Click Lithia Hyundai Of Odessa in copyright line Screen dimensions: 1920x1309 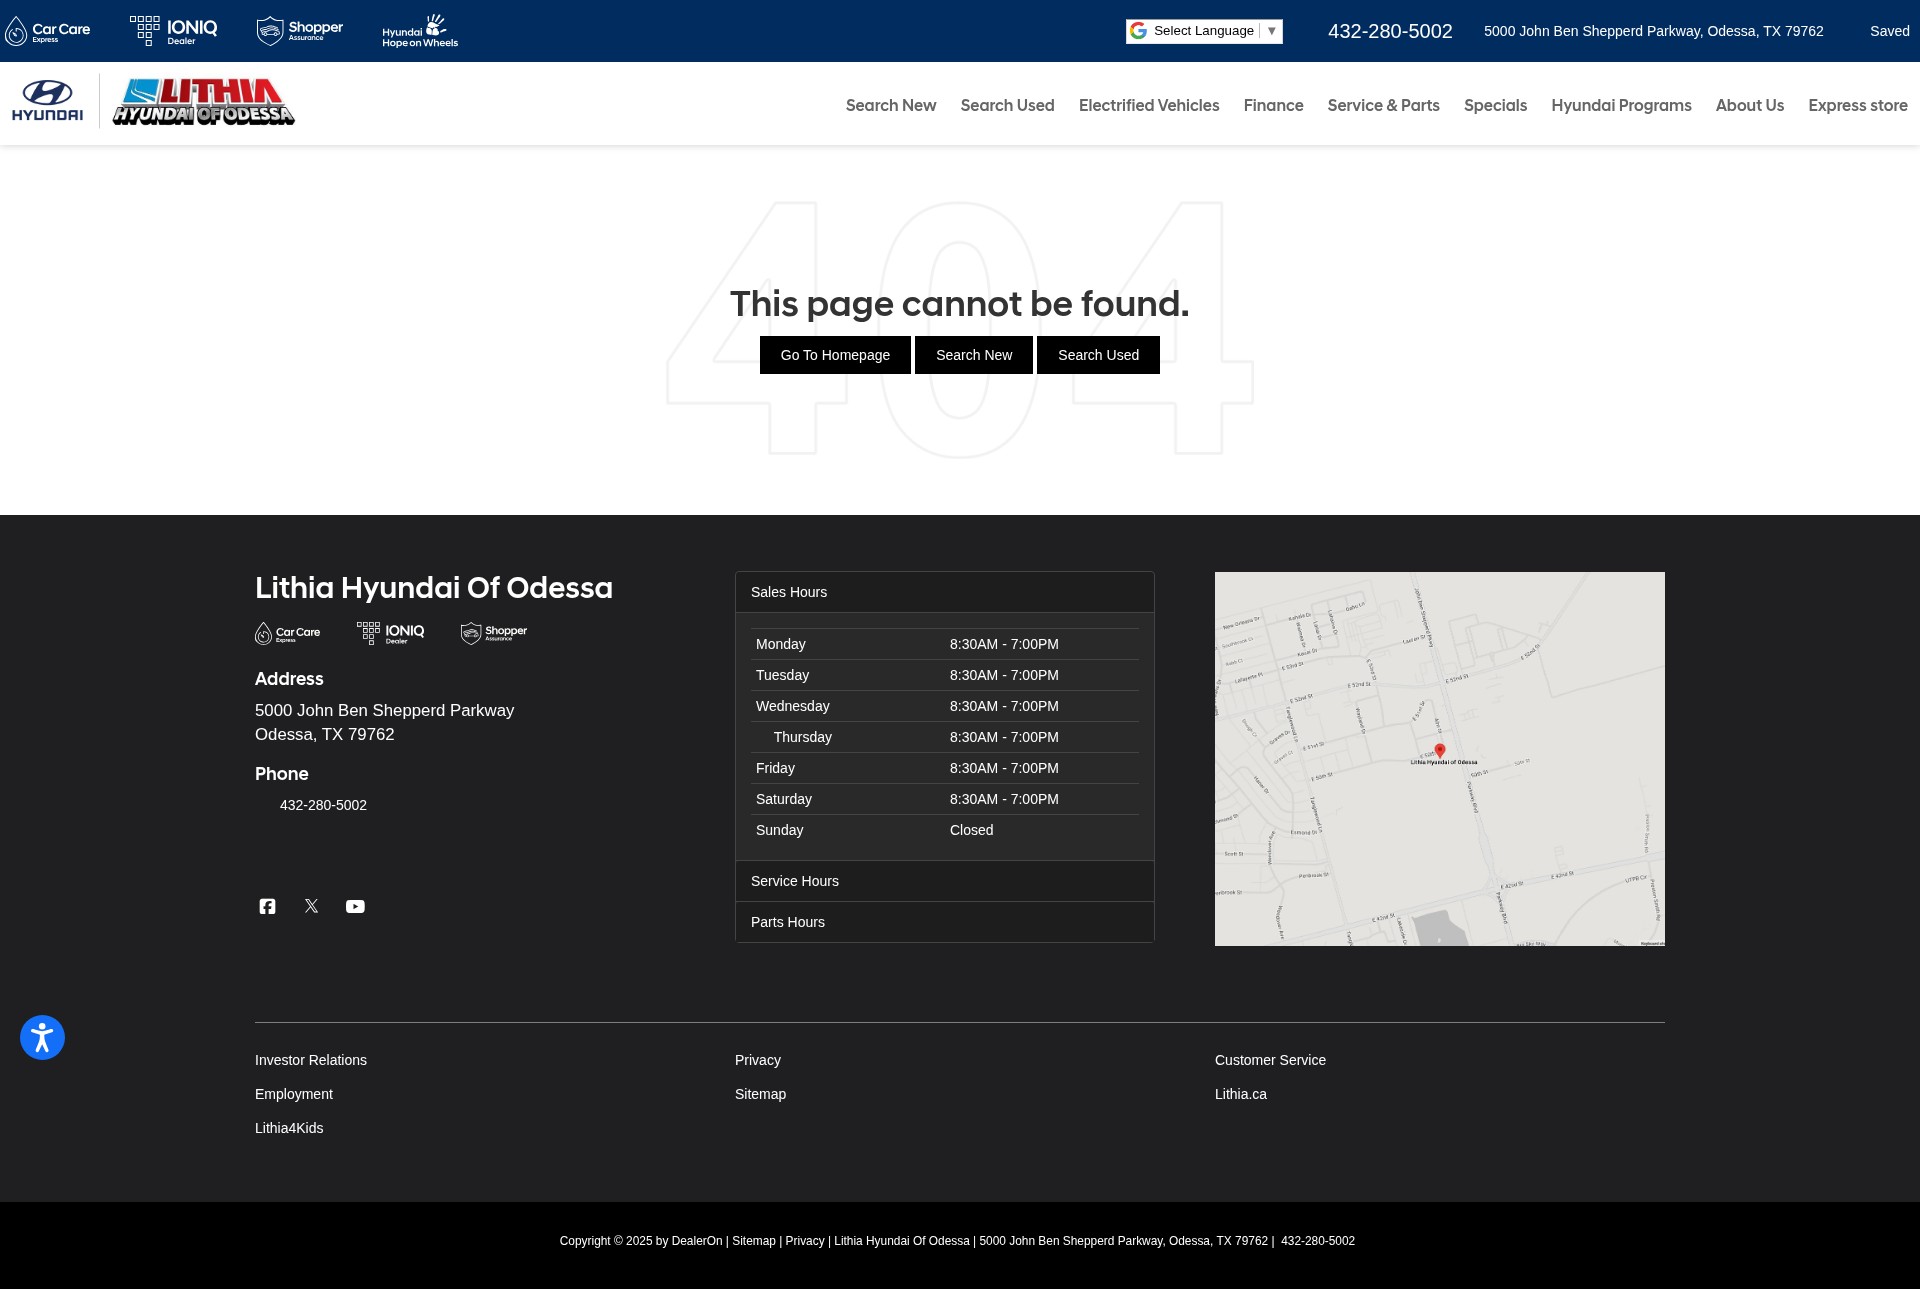(x=902, y=1241)
